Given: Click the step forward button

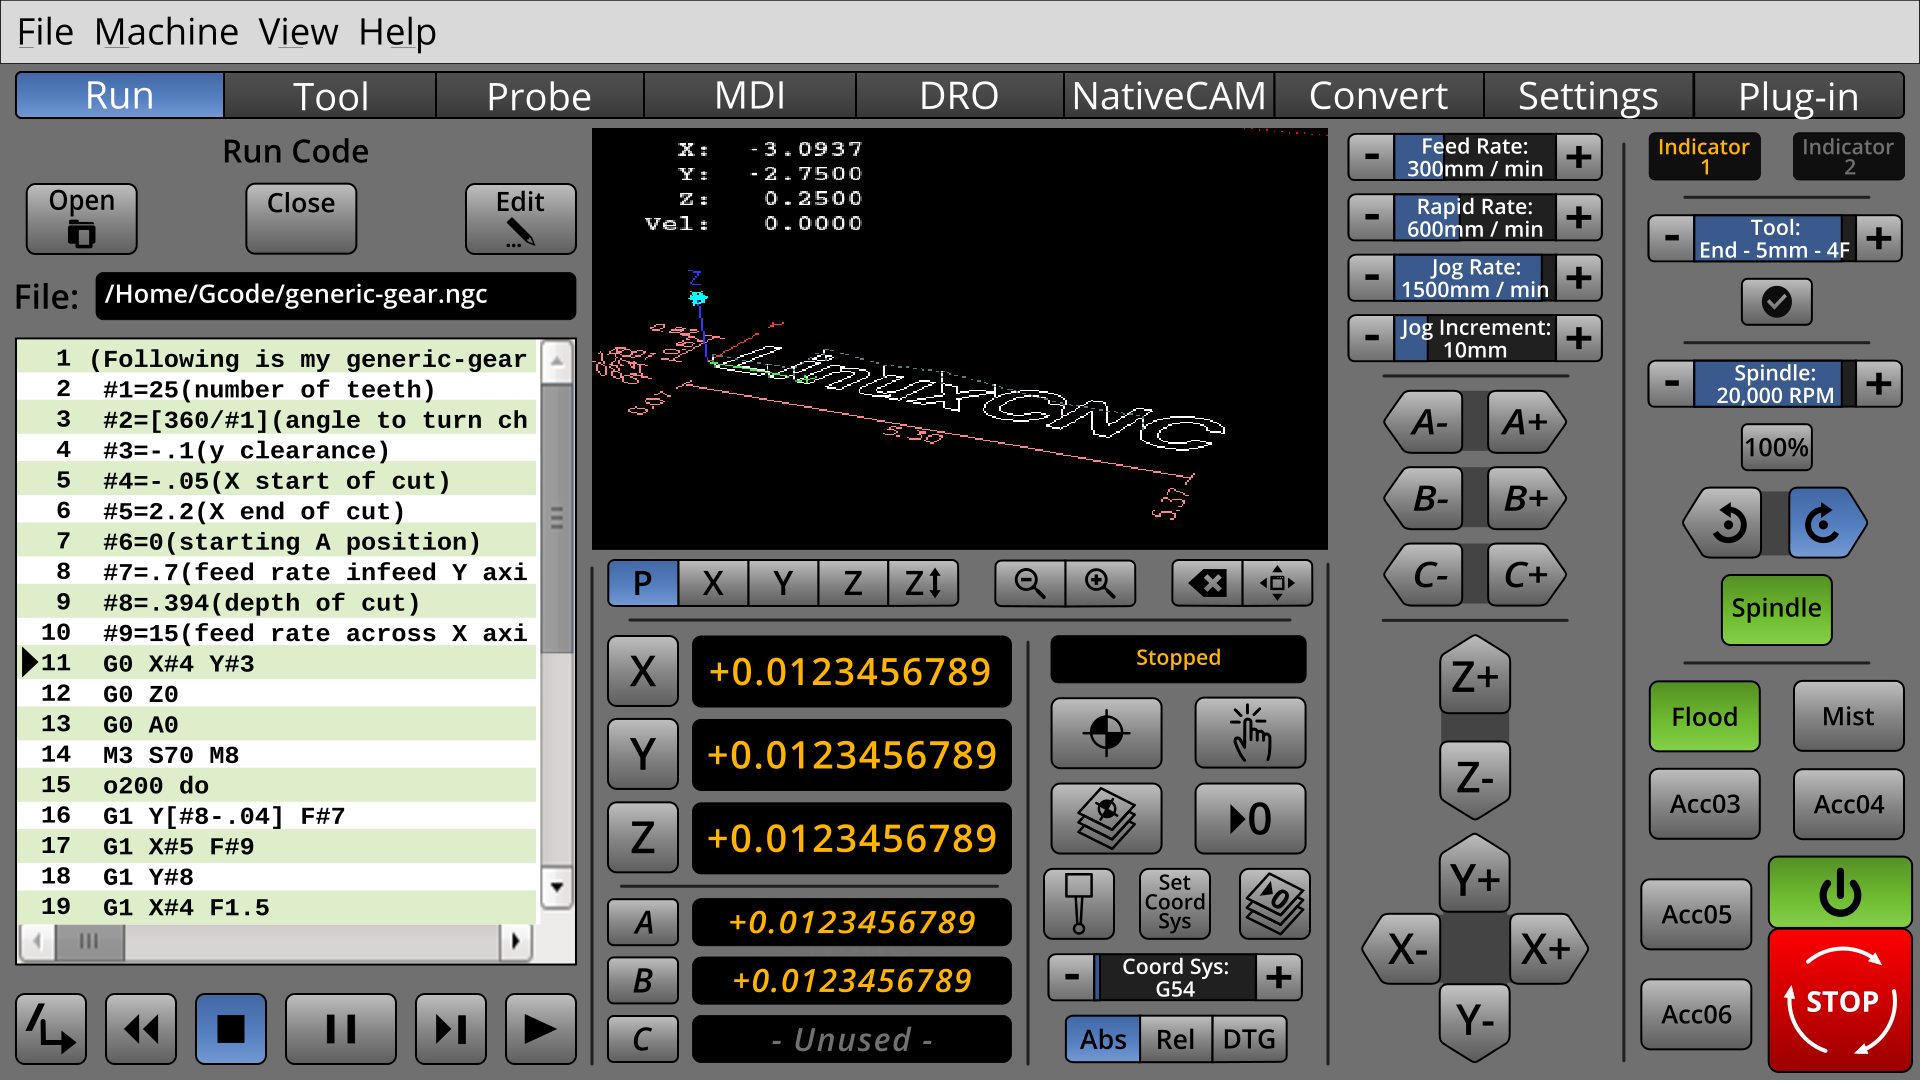Looking at the screenshot, I should 451,1028.
